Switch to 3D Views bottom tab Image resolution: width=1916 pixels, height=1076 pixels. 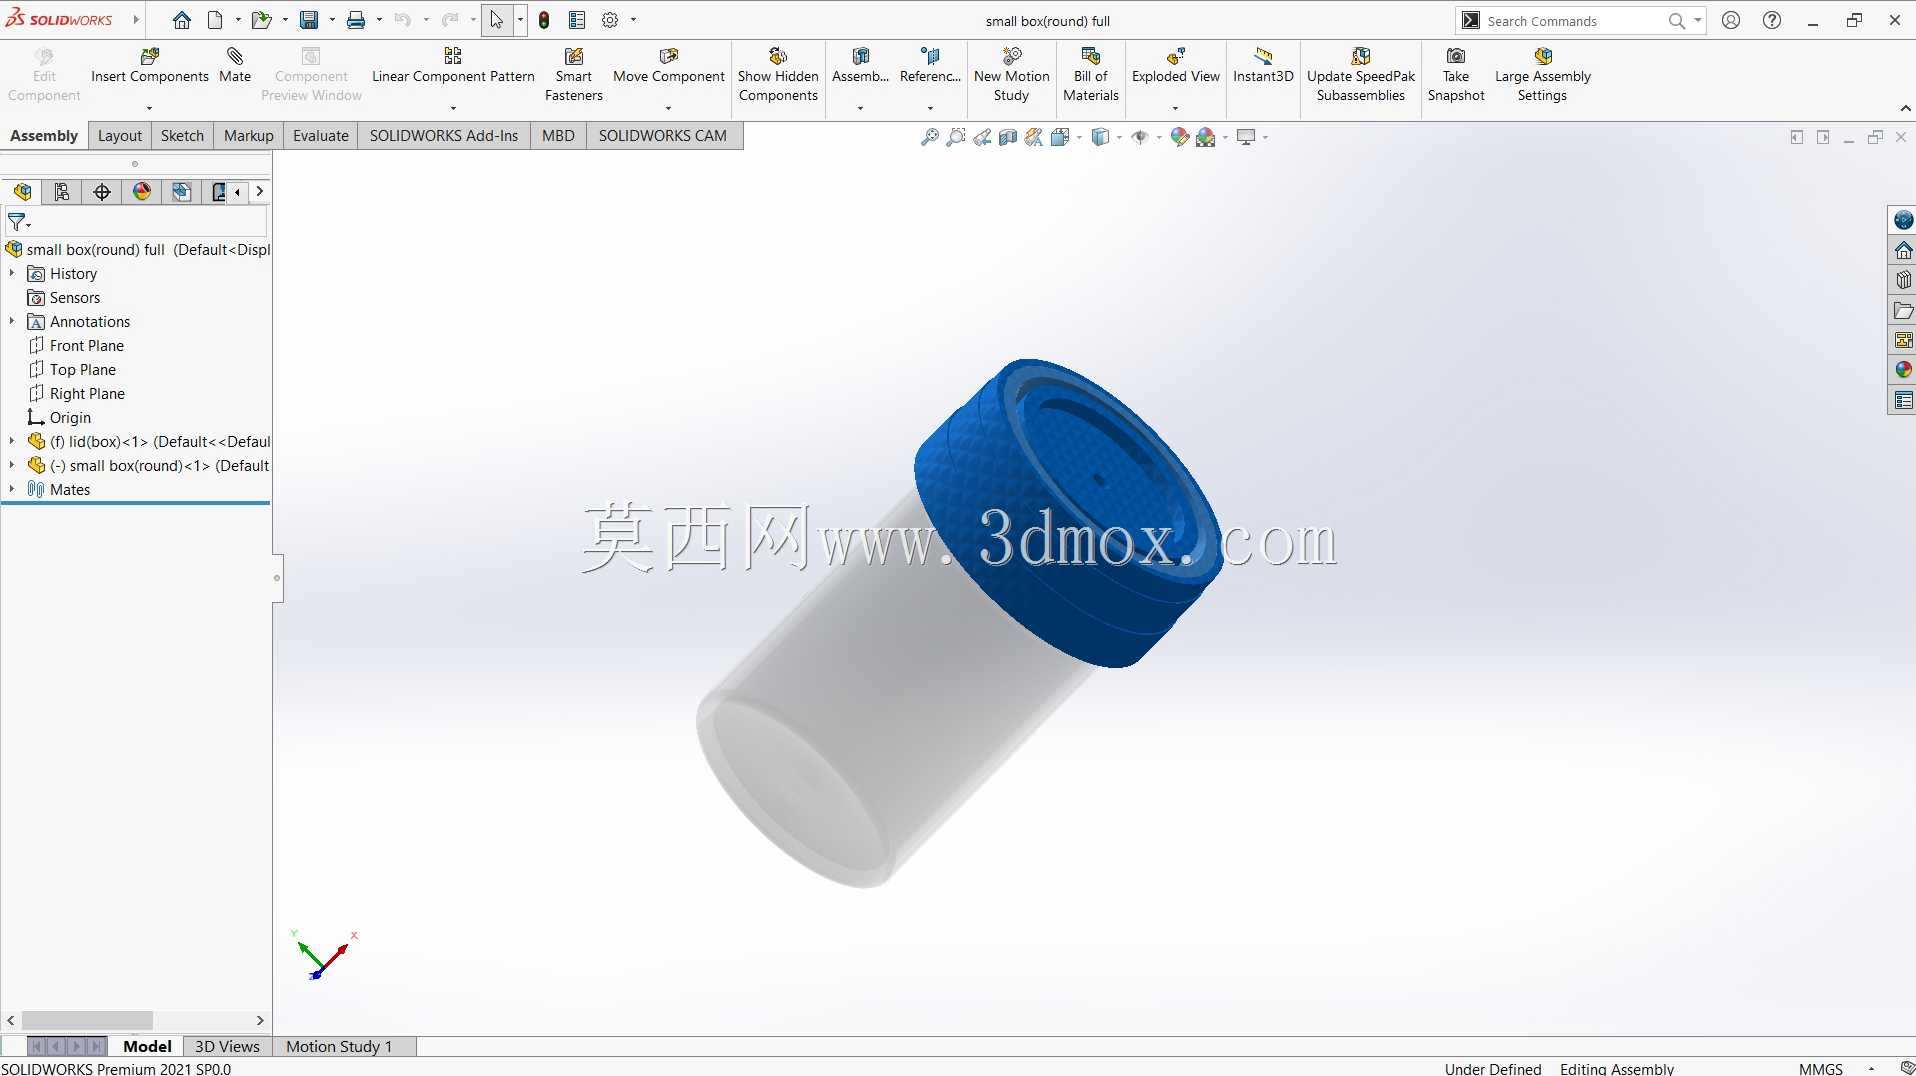click(x=227, y=1046)
